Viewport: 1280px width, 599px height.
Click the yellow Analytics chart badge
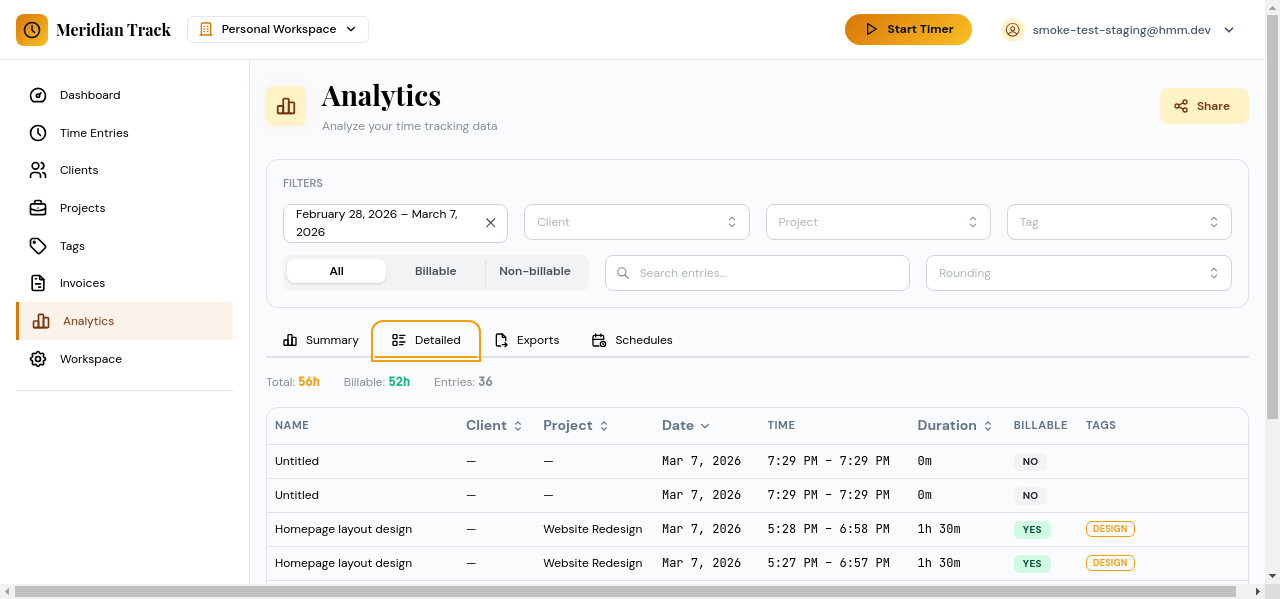point(286,105)
